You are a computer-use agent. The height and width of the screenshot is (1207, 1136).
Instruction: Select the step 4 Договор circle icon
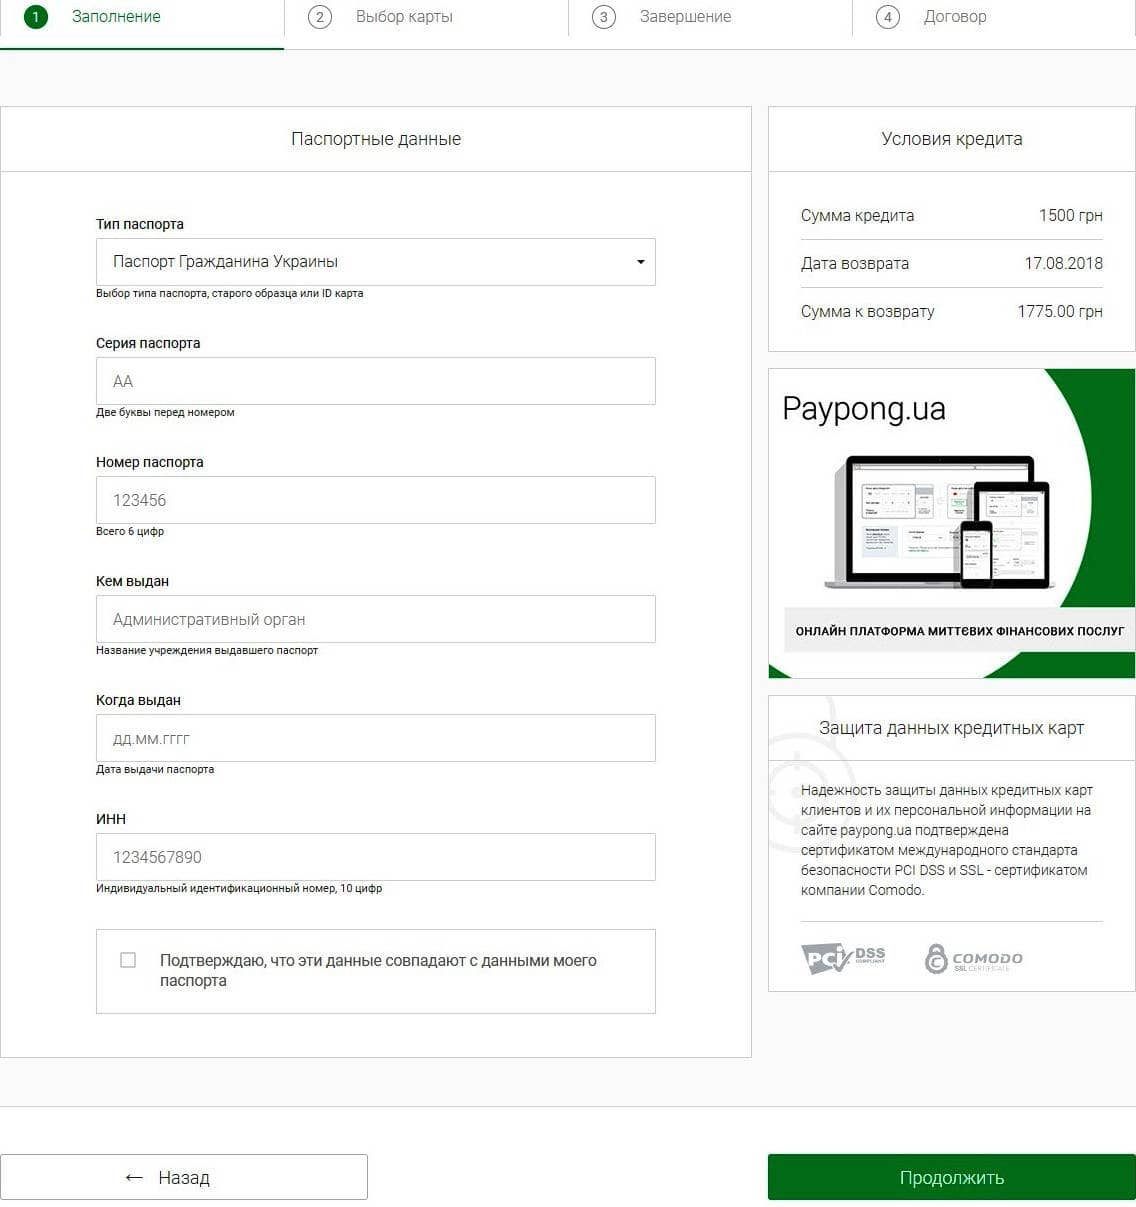(x=887, y=17)
